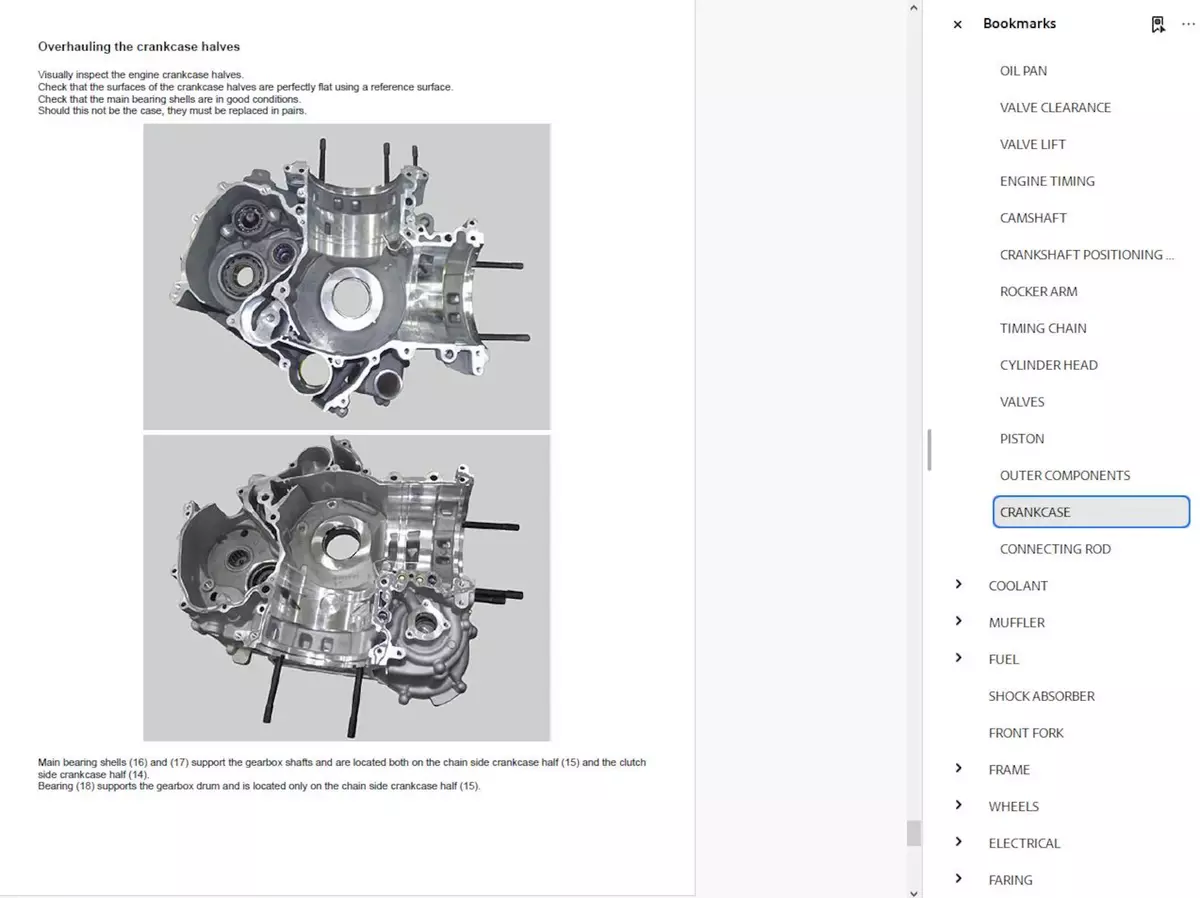Expand the FARING bookmark chevron
The width and height of the screenshot is (1200, 898).
[958, 879]
